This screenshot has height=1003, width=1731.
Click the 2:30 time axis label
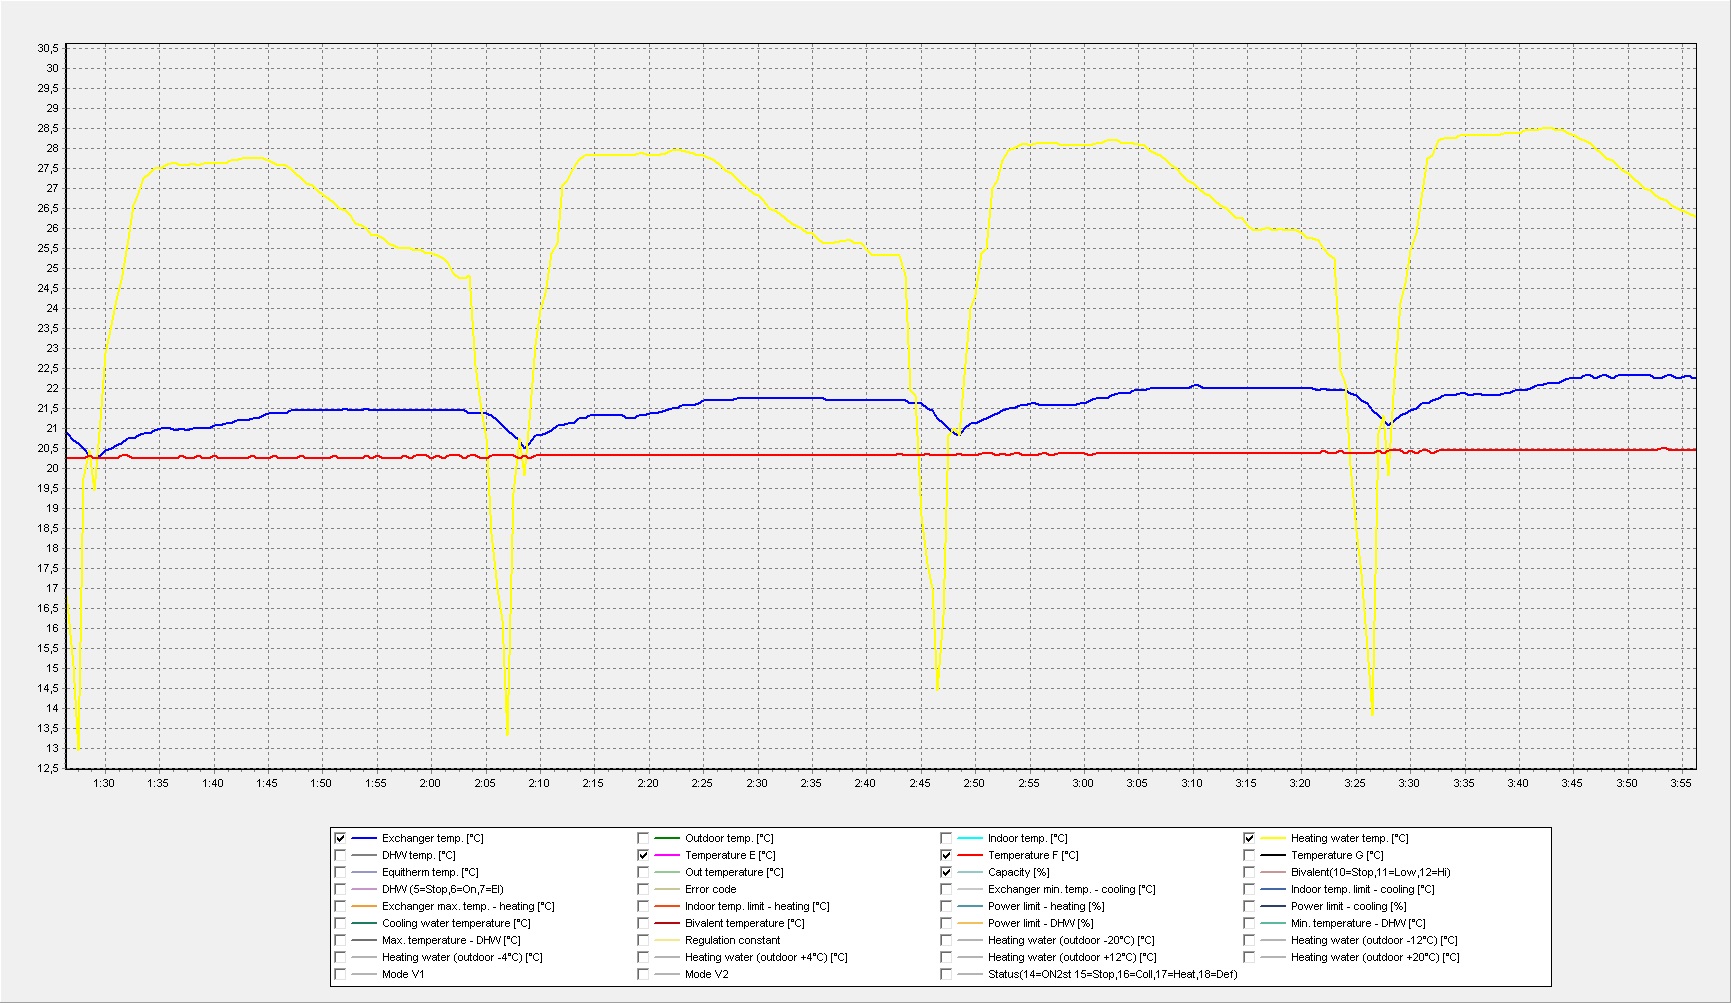(757, 783)
